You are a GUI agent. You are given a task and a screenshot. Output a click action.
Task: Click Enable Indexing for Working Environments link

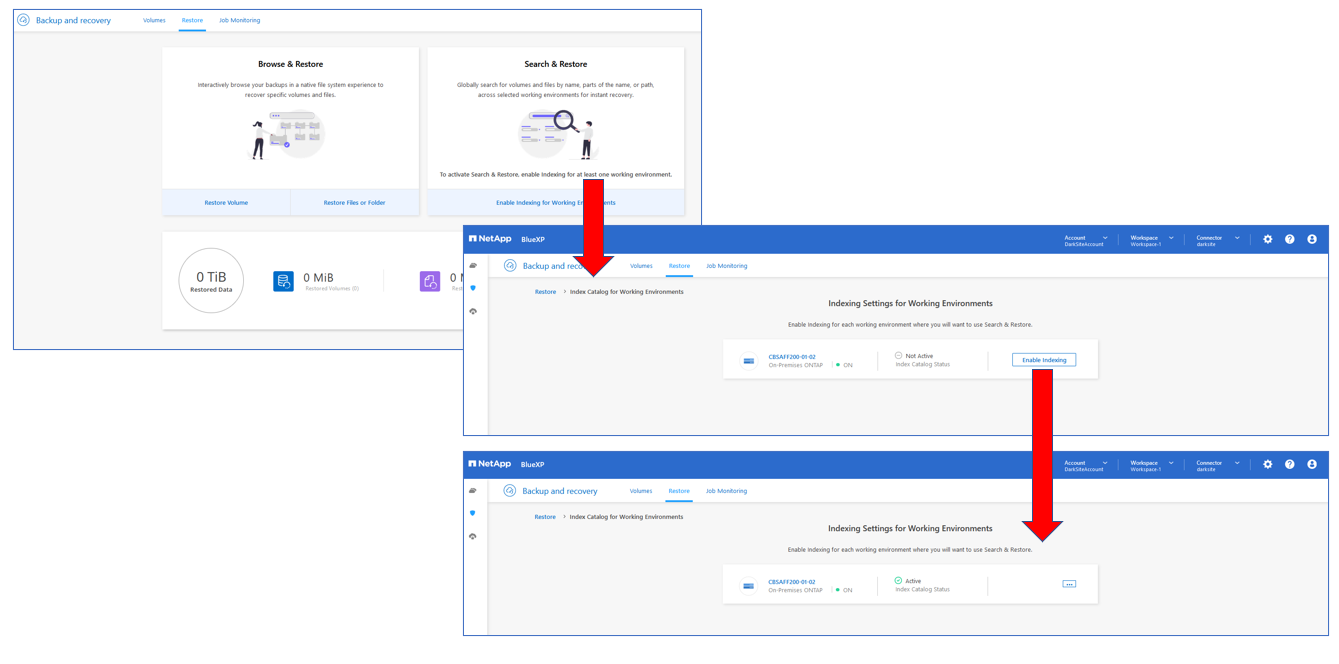(x=556, y=202)
